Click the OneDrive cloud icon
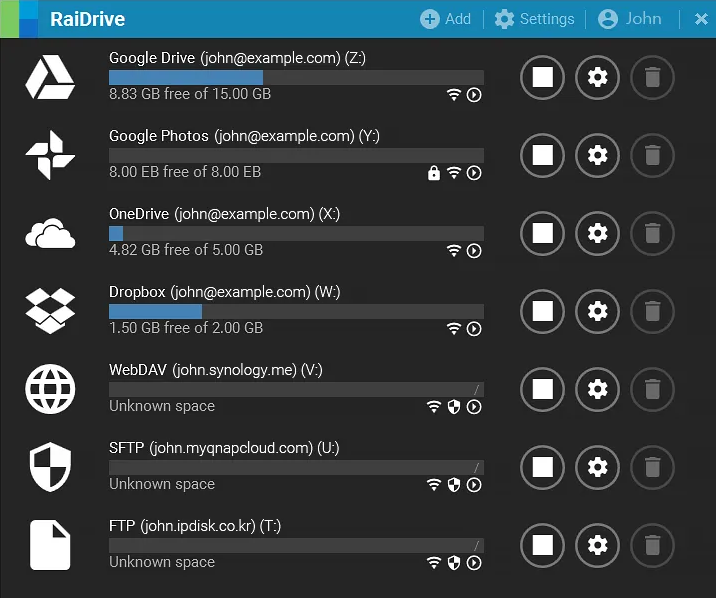Screen dimensions: 716x598 [x=50, y=233]
